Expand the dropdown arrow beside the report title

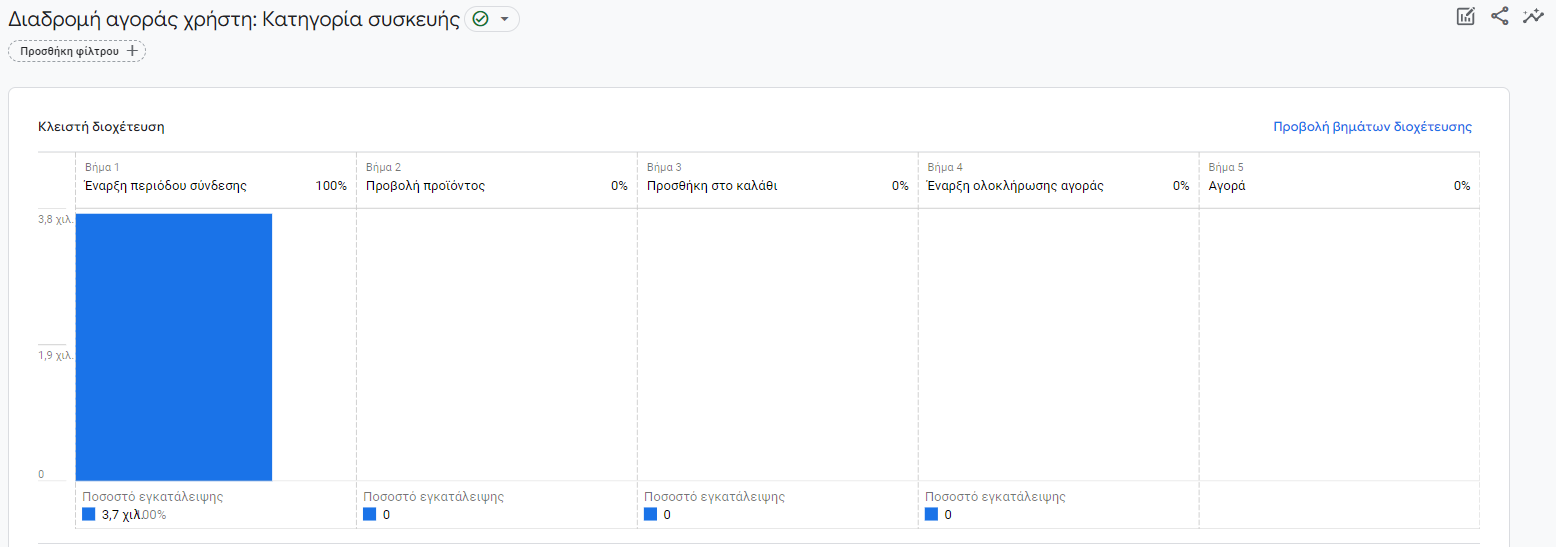[504, 19]
